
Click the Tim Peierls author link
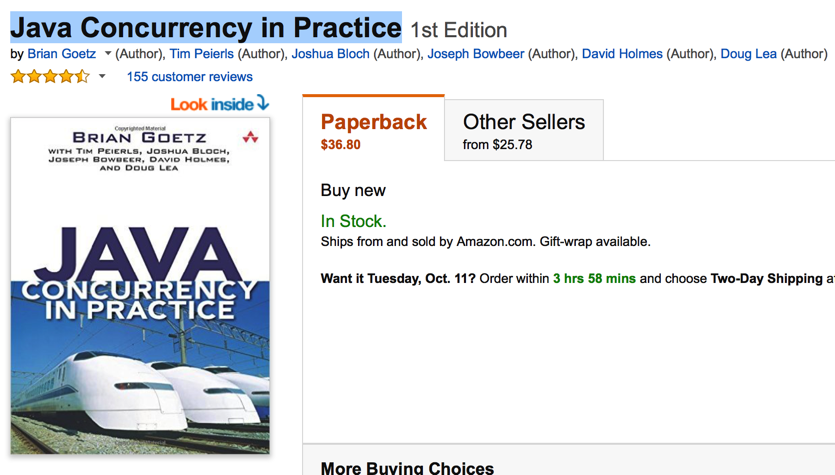[x=201, y=54]
